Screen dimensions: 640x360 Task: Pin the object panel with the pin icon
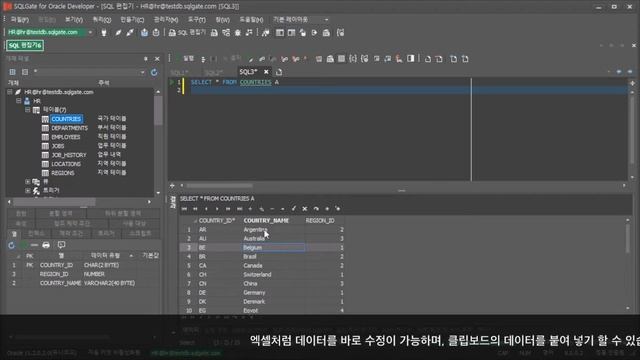(146, 59)
